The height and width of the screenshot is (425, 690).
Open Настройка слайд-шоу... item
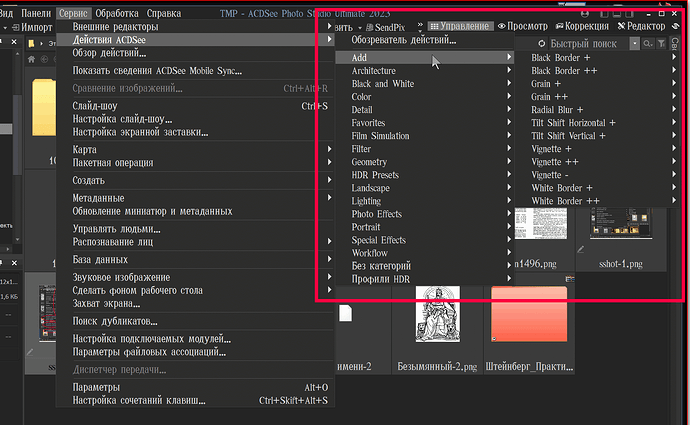point(195,119)
